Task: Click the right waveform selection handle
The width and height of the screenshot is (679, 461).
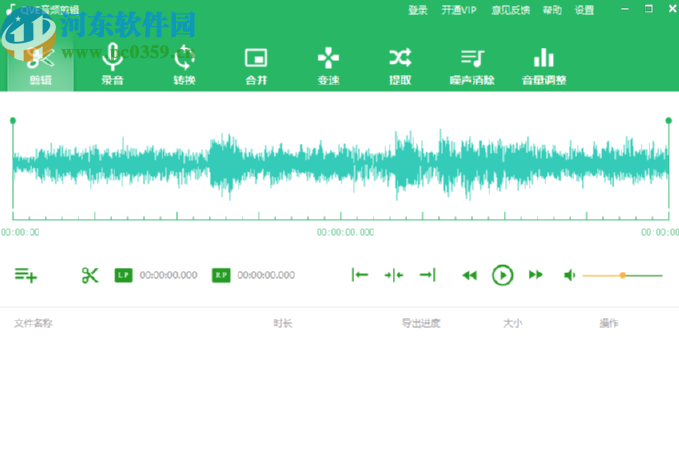Action: click(x=669, y=120)
